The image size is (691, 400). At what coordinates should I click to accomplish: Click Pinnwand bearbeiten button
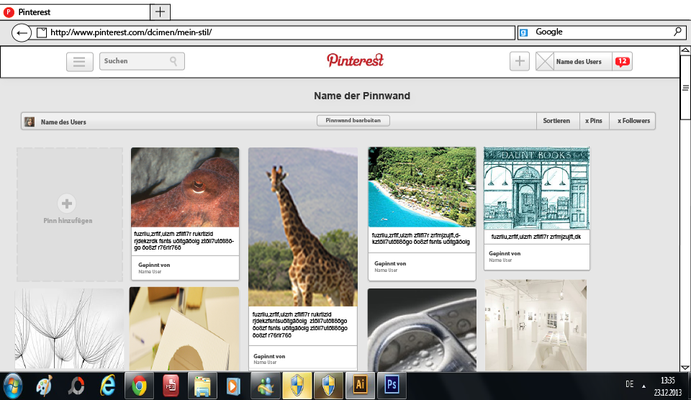[353, 120]
